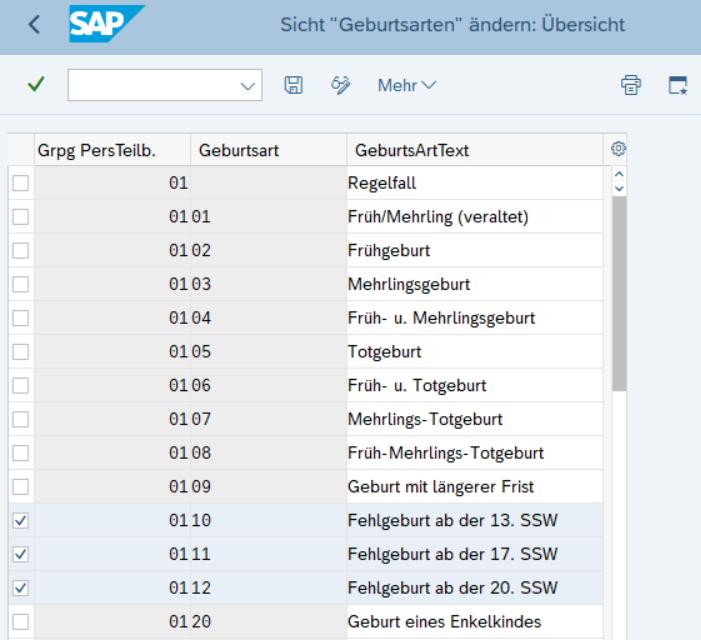The image size is (701, 640).
Task: Expand the command field dropdown arrow
Action: click(x=247, y=85)
